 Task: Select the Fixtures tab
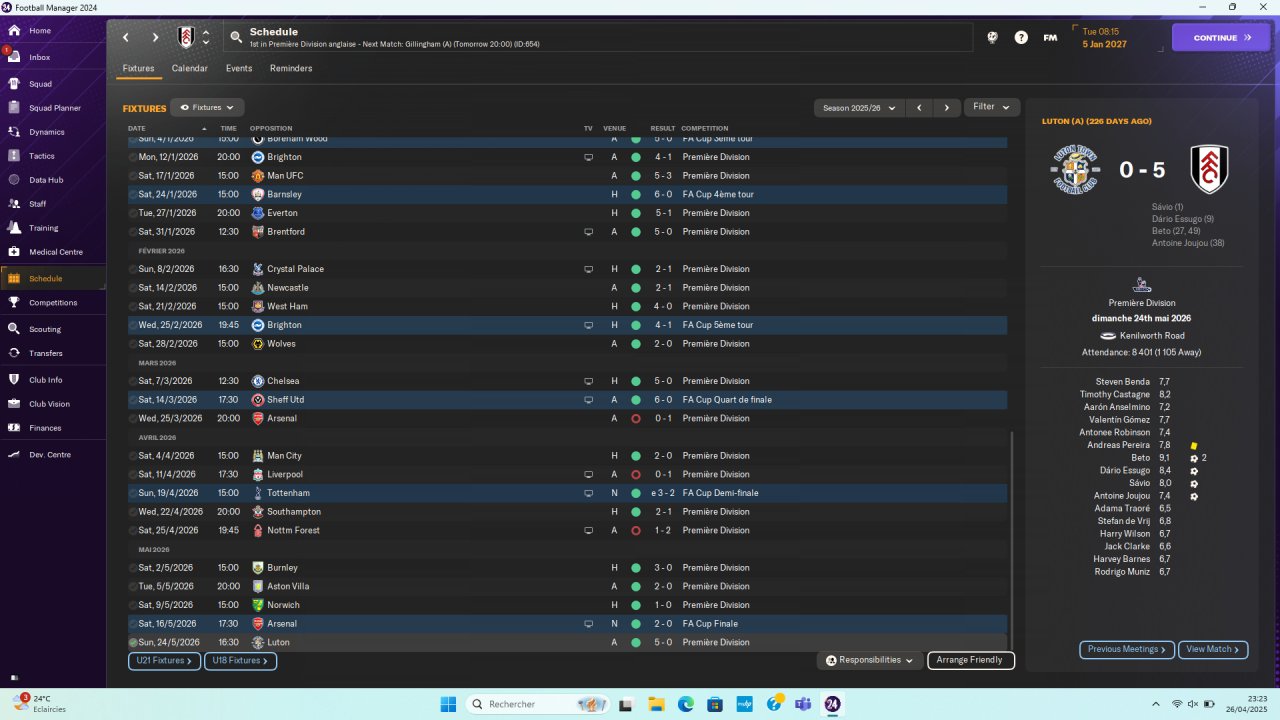pos(138,69)
